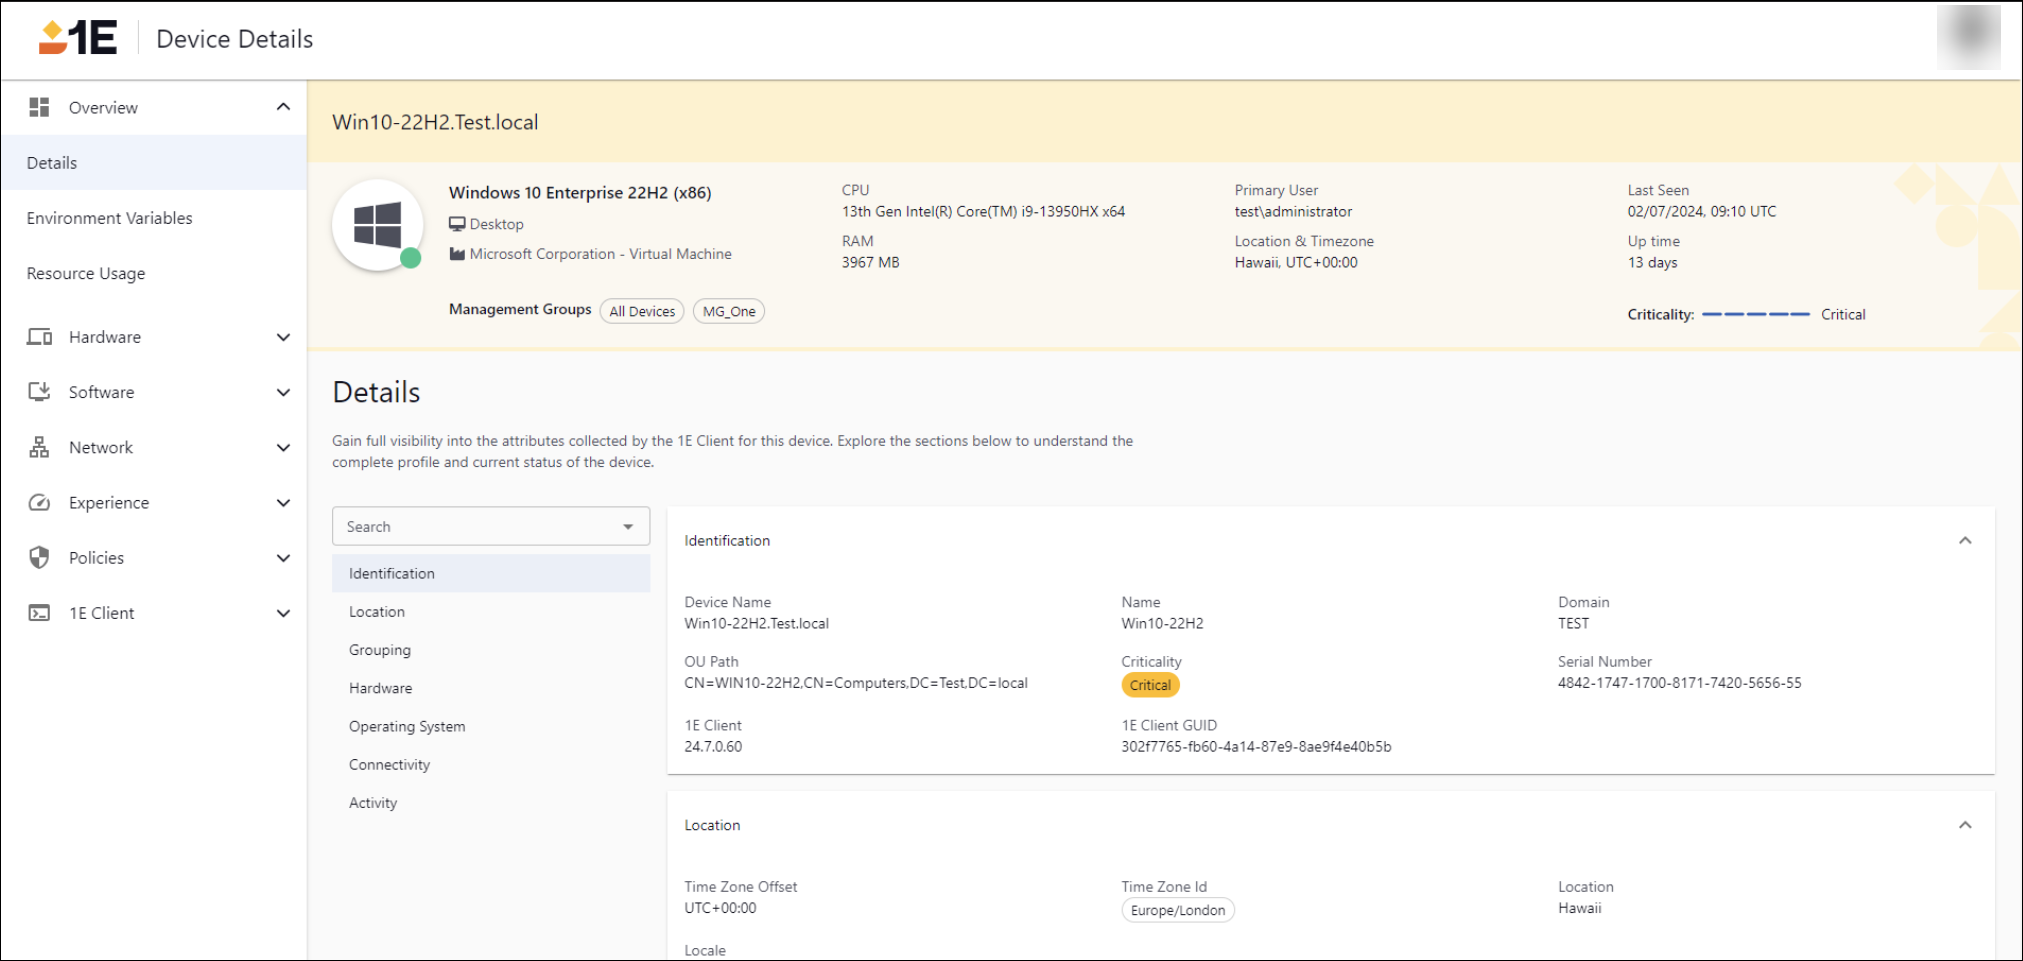The width and height of the screenshot is (2023, 961).
Task: Select the MG_One management group chip
Action: [728, 311]
